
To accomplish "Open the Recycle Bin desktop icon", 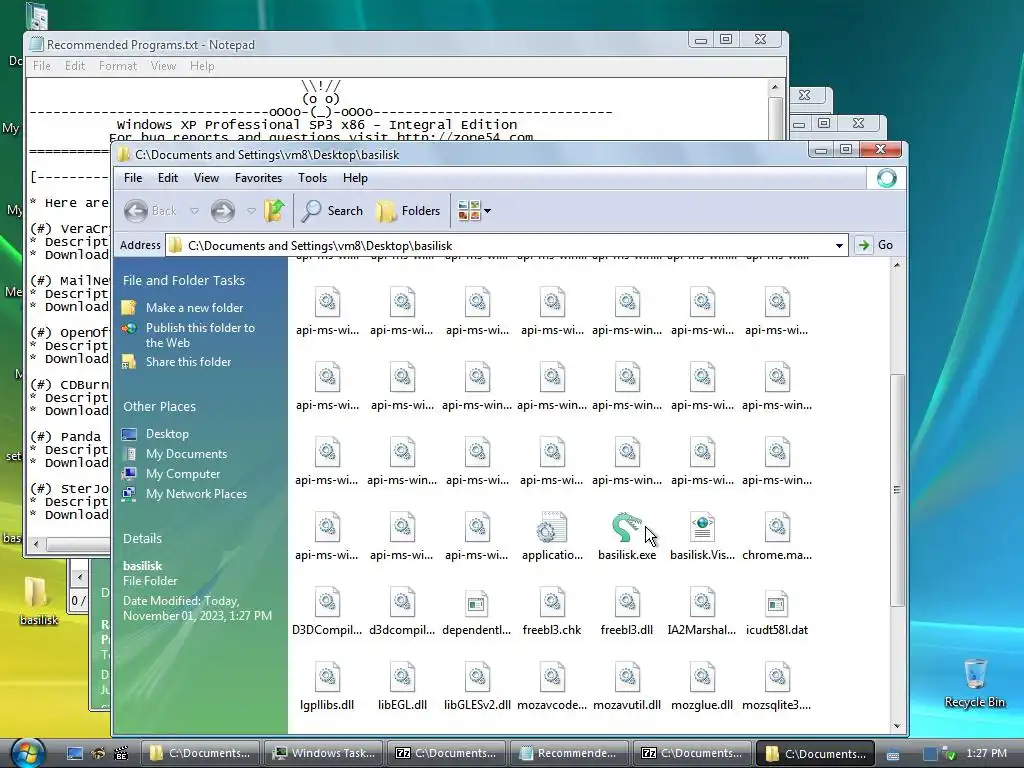I will (x=974, y=682).
